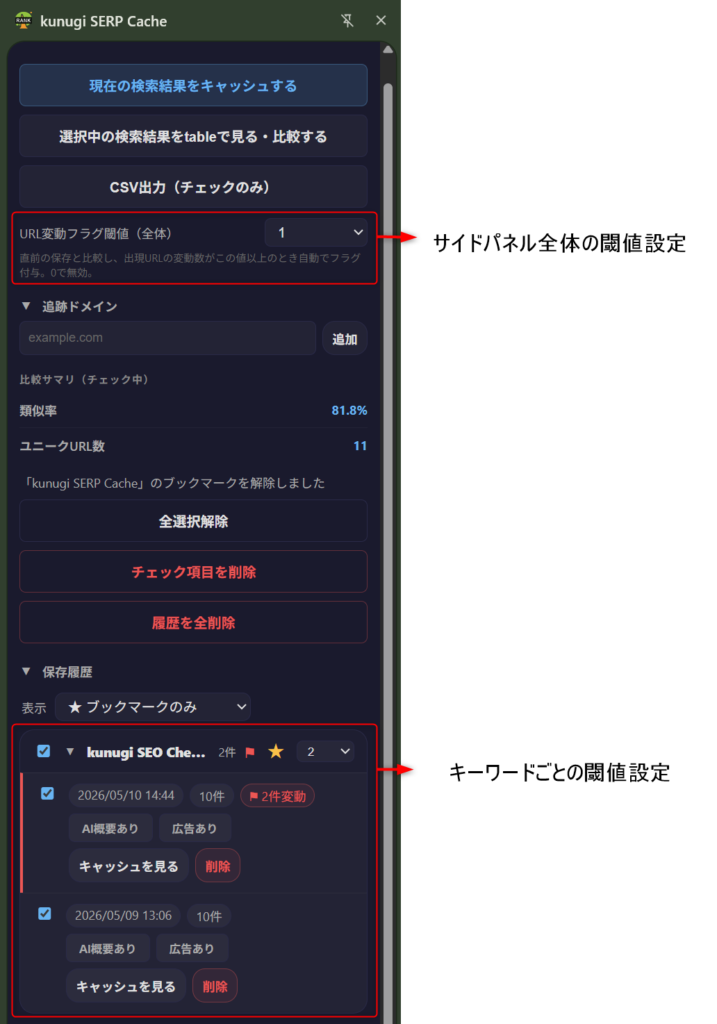
Task: Collapse the 保存履歴 section triangle
Action: 26,671
